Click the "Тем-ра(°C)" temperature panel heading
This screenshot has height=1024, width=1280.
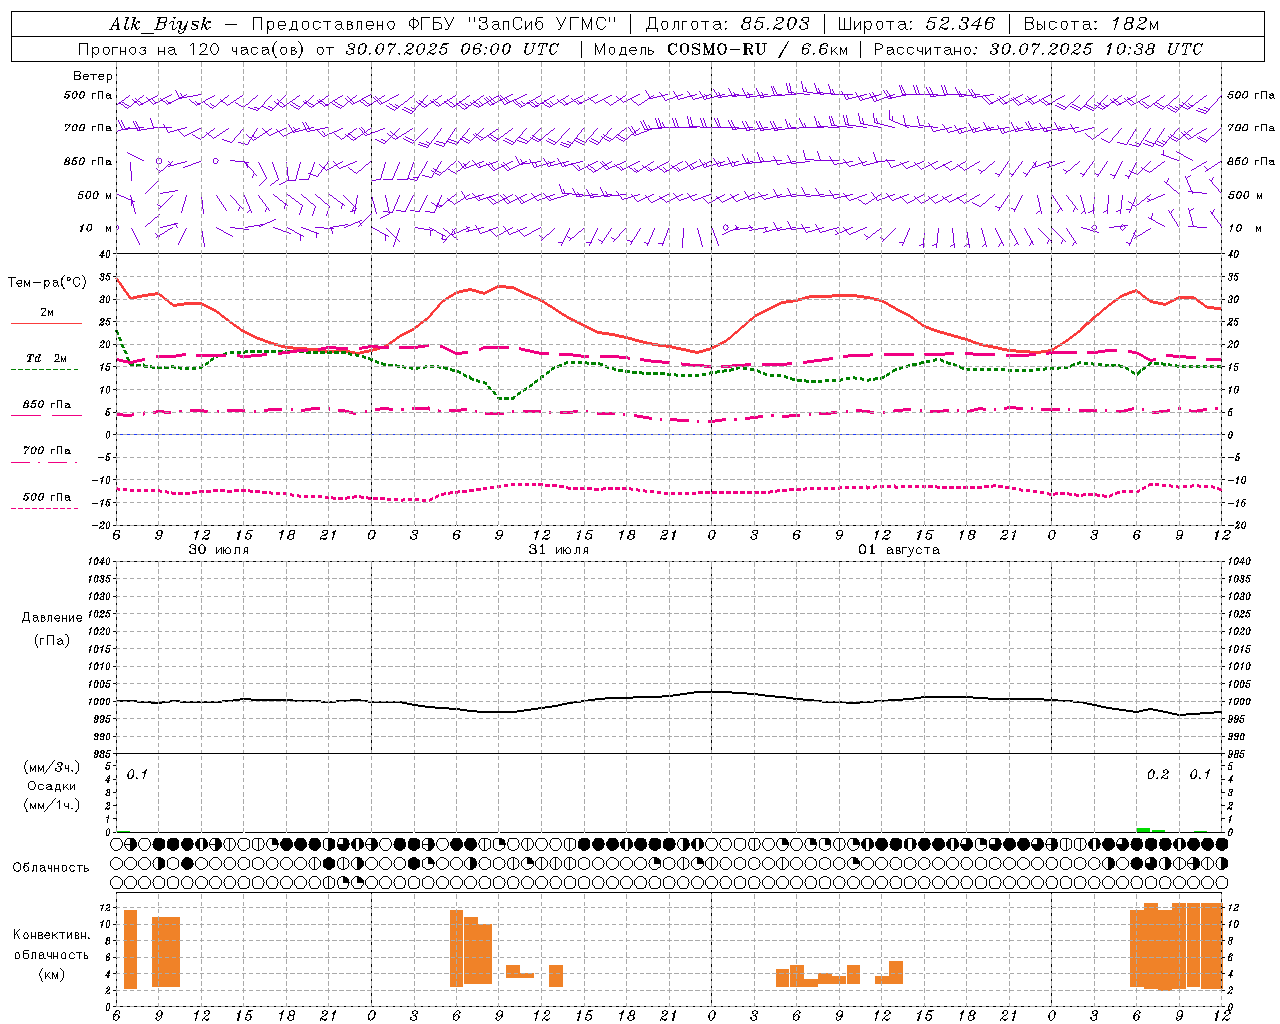47,283
